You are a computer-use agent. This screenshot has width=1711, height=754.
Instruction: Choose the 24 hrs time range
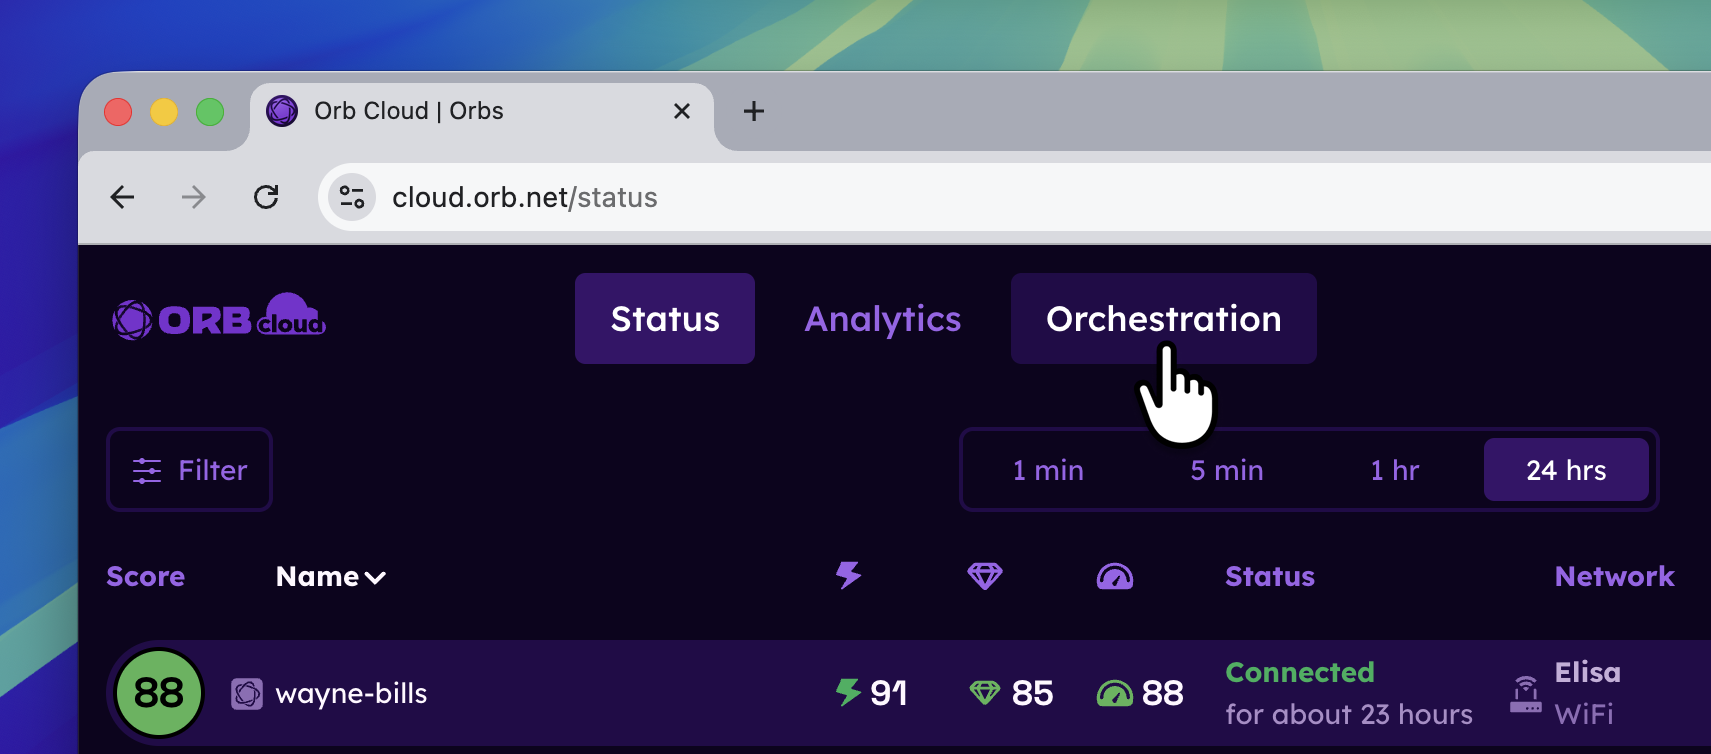click(x=1565, y=470)
